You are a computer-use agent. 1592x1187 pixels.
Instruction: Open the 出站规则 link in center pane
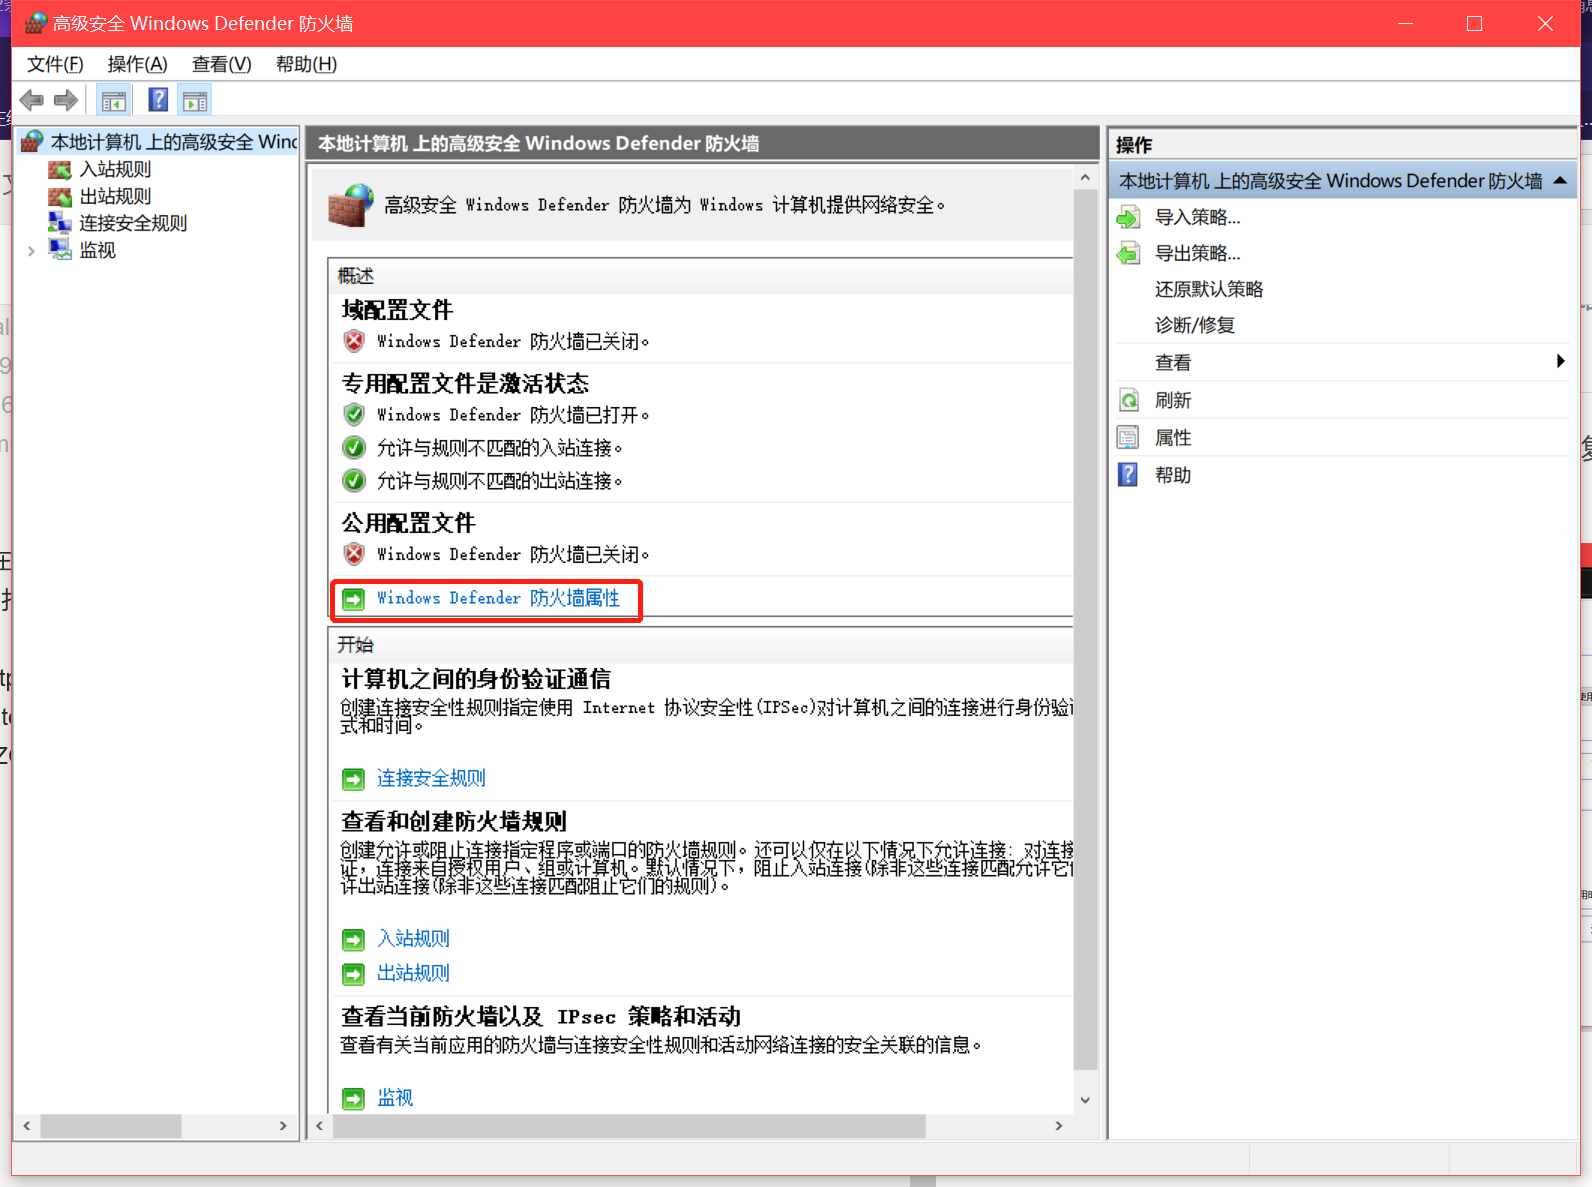tap(413, 973)
